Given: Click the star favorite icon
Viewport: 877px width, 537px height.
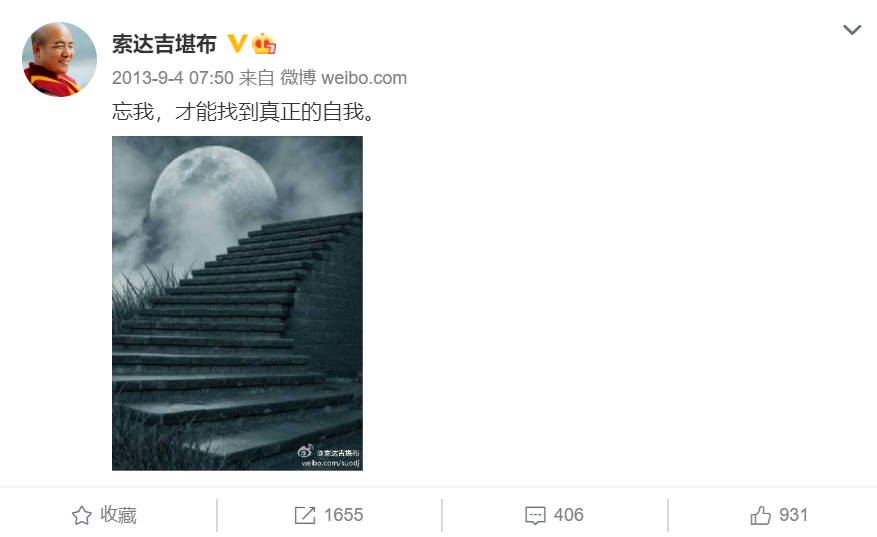Looking at the screenshot, I should pos(82,515).
